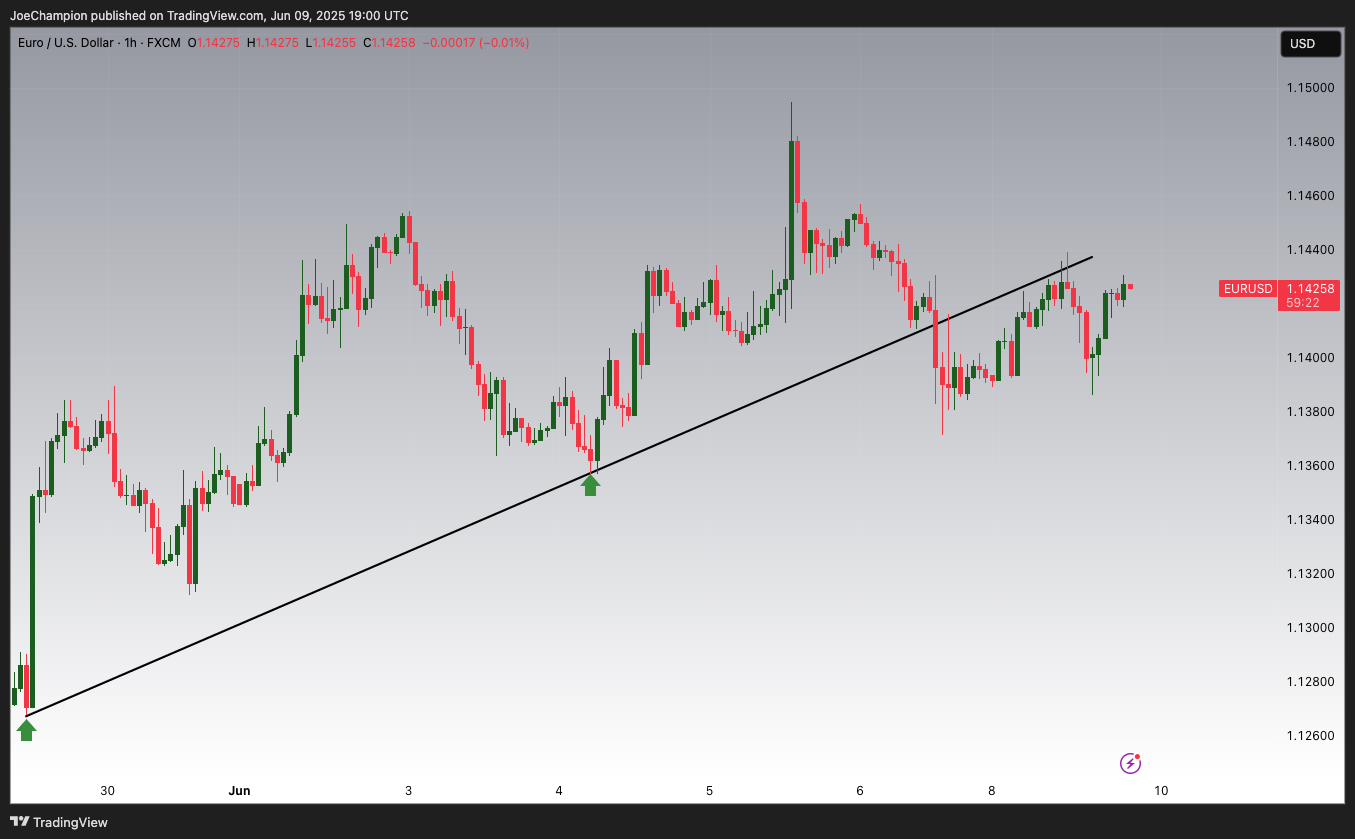1355x839 pixels.
Task: Click the 30 date label on time axis
Action: [107, 791]
